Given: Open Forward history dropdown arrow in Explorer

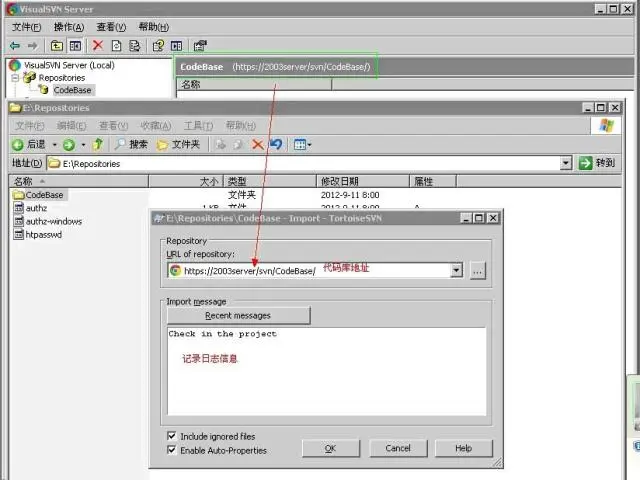Looking at the screenshot, I should pos(83,144).
